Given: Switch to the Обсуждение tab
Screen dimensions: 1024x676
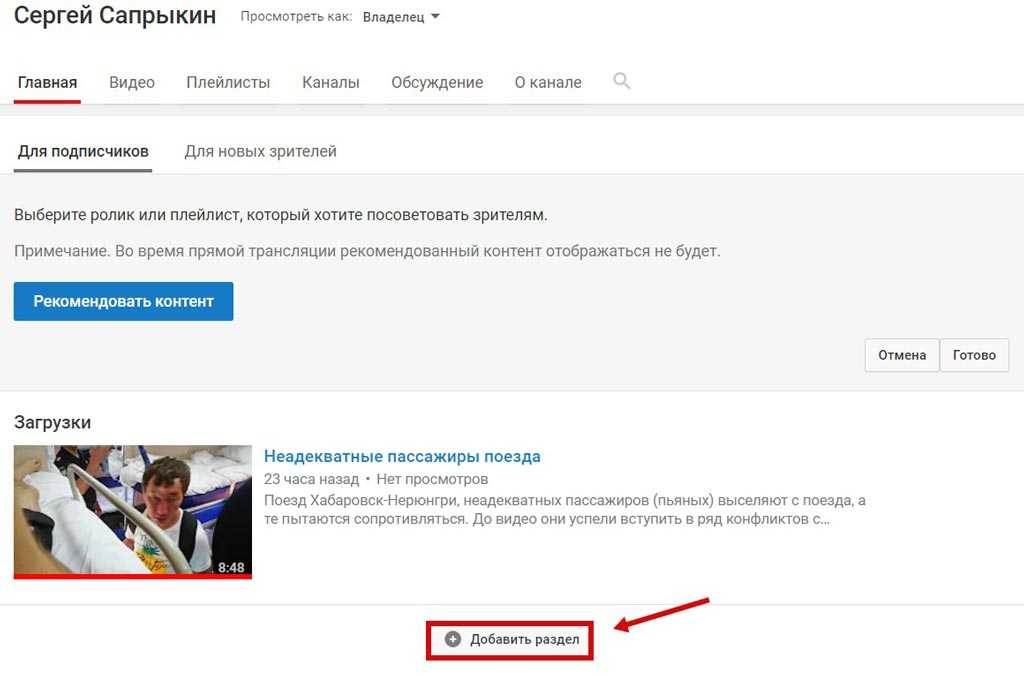Looking at the screenshot, I should coord(437,83).
